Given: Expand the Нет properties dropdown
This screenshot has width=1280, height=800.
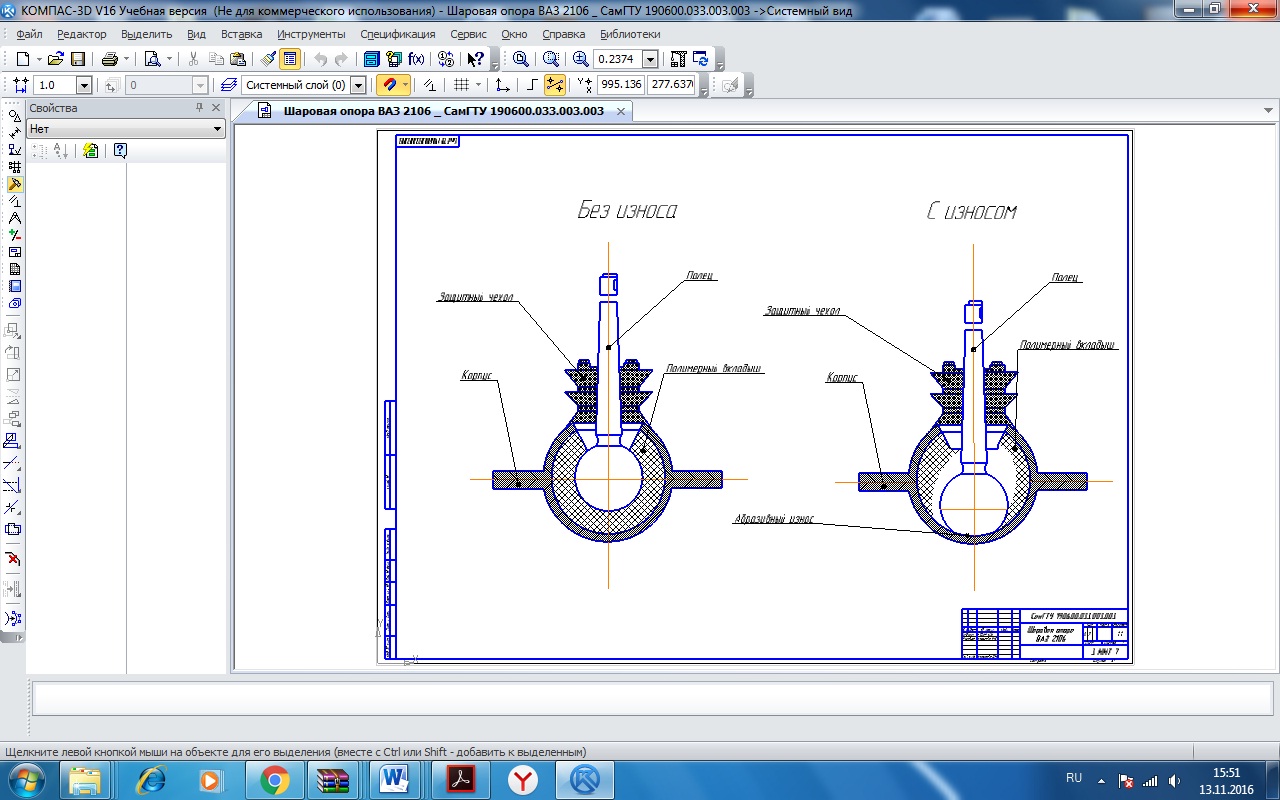Looking at the screenshot, I should coord(218,129).
